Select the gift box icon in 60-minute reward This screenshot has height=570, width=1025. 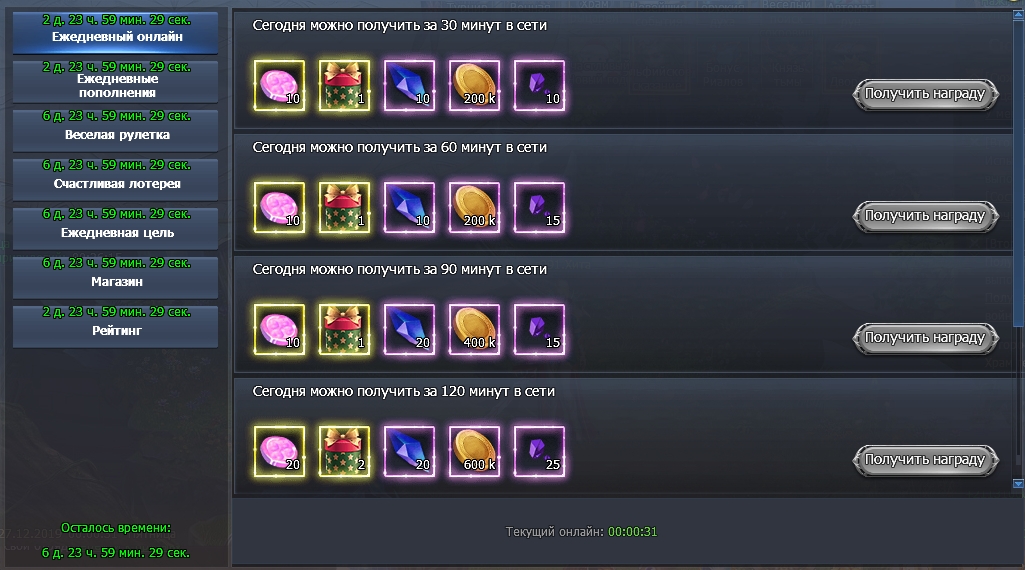click(x=344, y=208)
